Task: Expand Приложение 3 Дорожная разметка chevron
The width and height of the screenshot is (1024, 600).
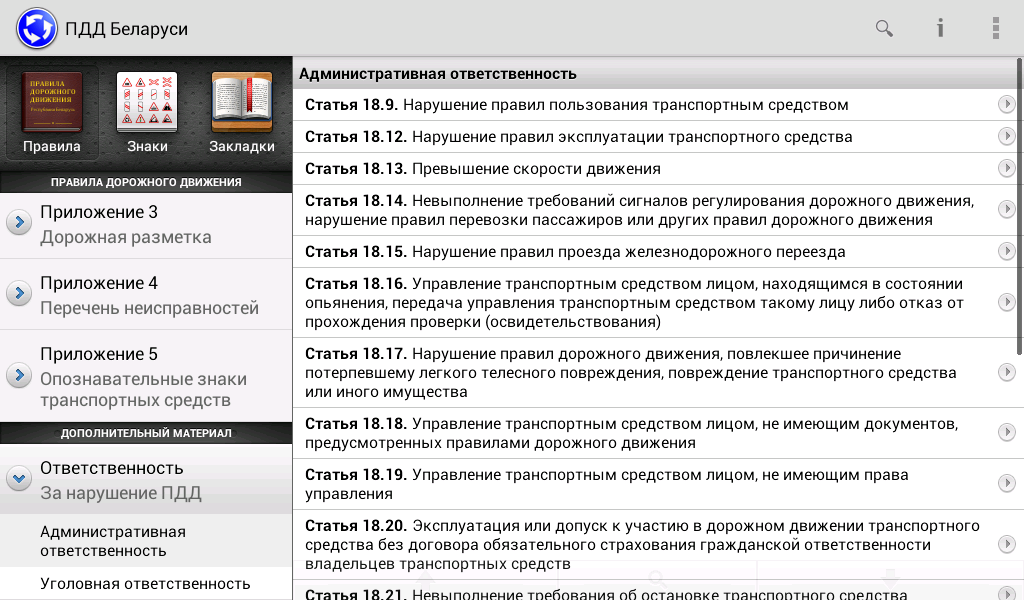Action: click(19, 223)
